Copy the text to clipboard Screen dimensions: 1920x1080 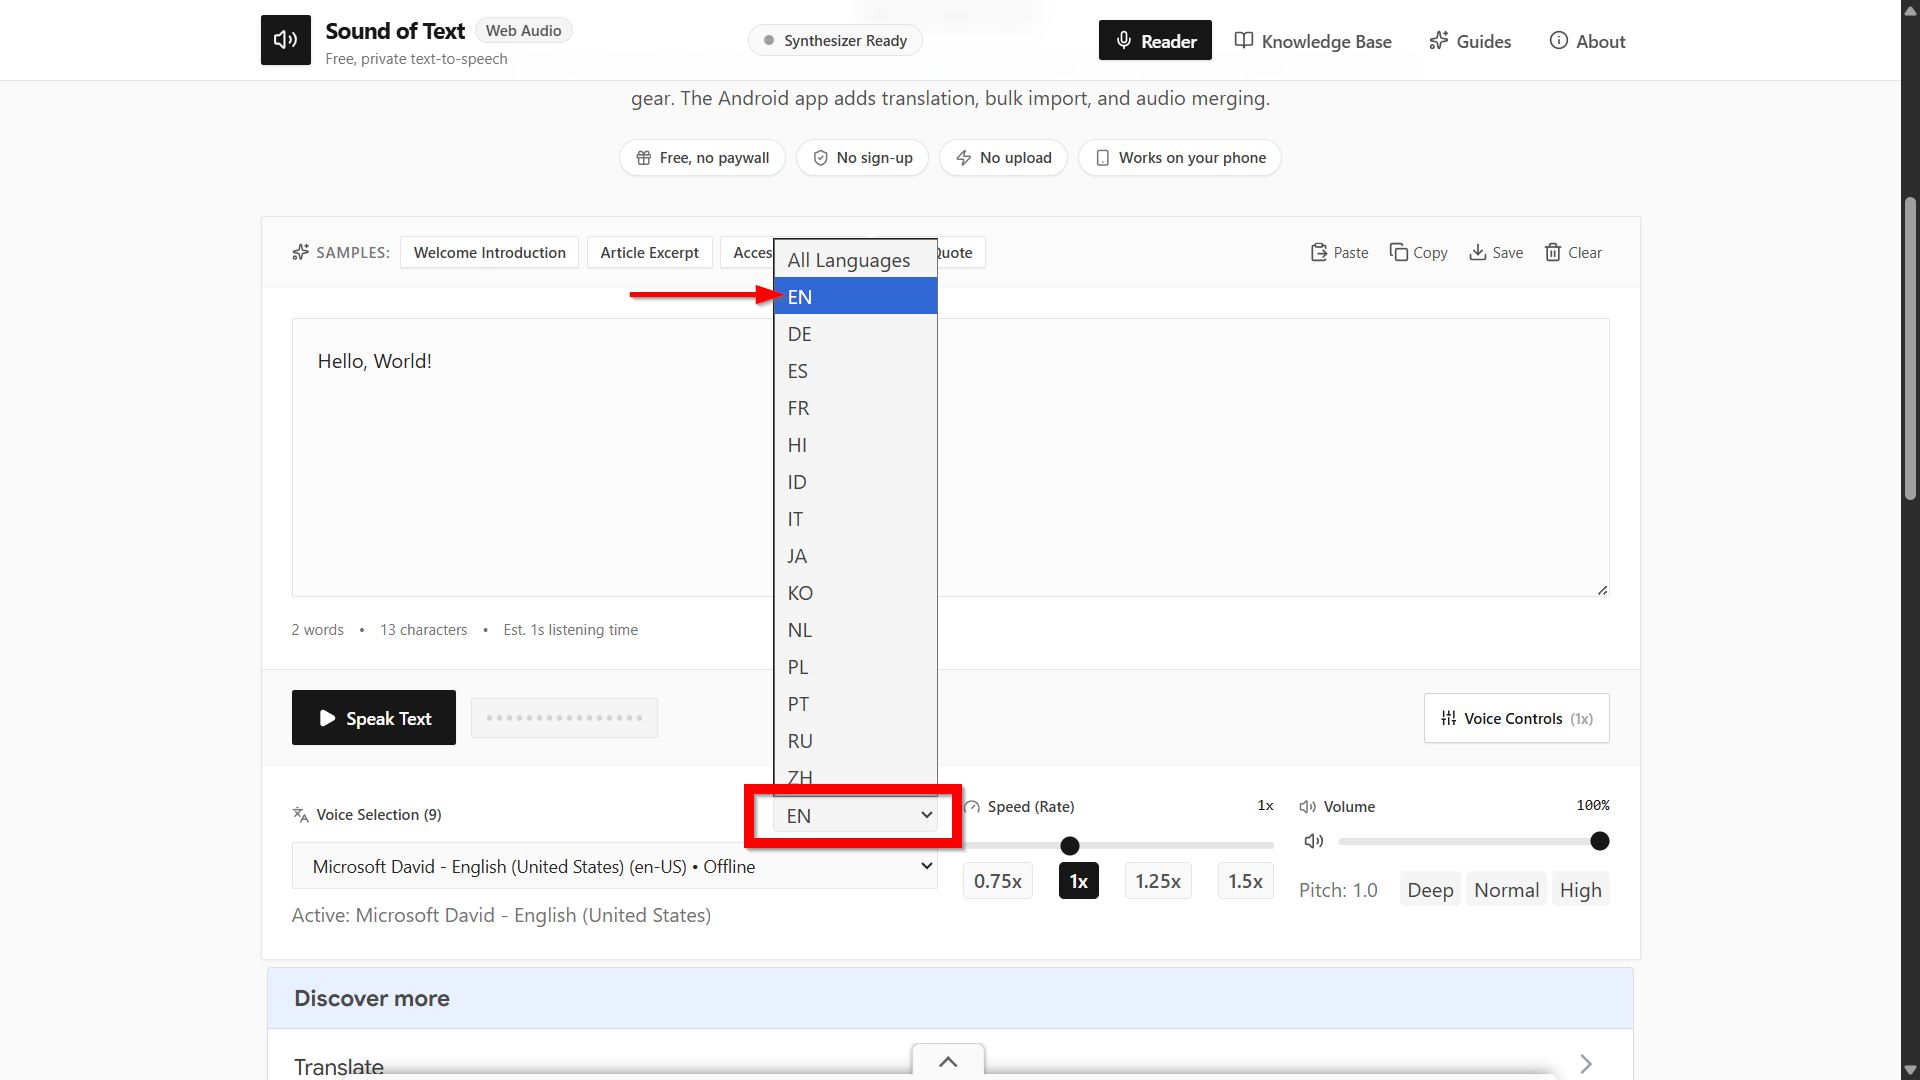(x=1419, y=253)
